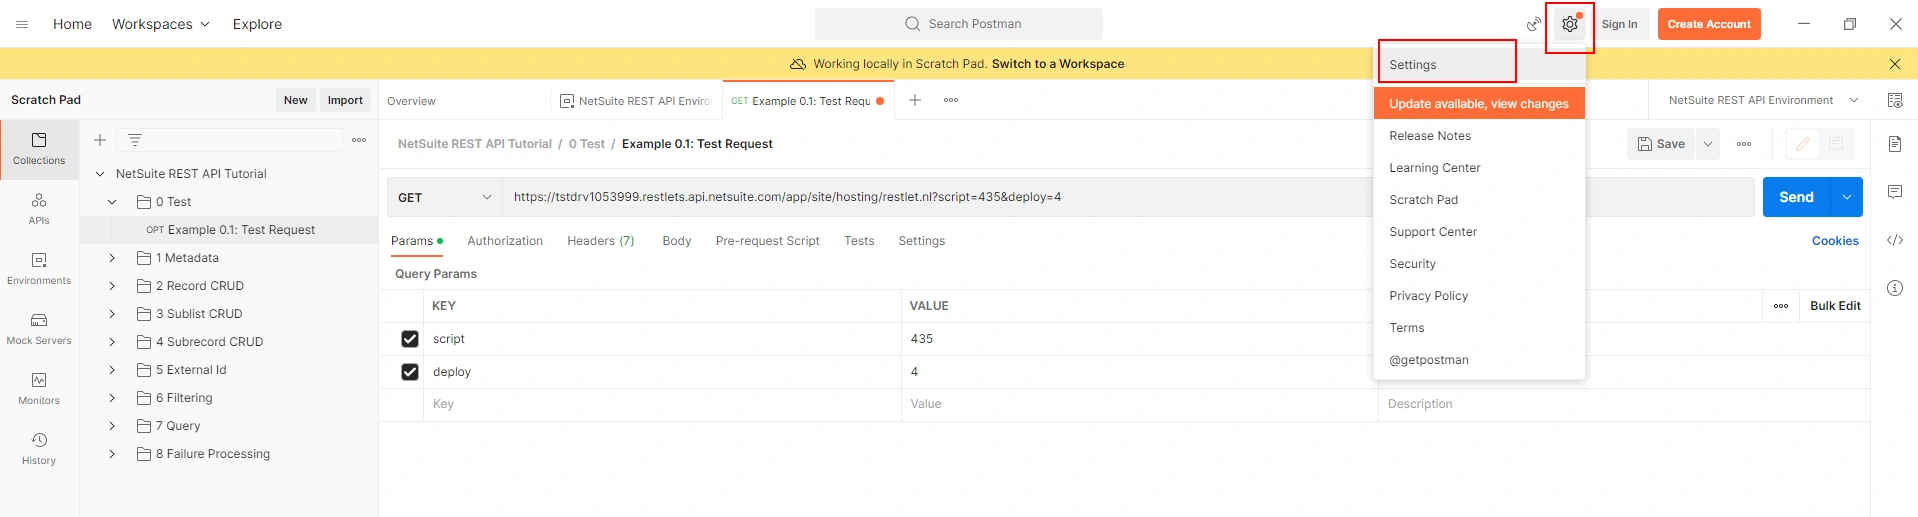Open the APIs sidebar panel
This screenshot has width=1918, height=517.
click(39, 209)
